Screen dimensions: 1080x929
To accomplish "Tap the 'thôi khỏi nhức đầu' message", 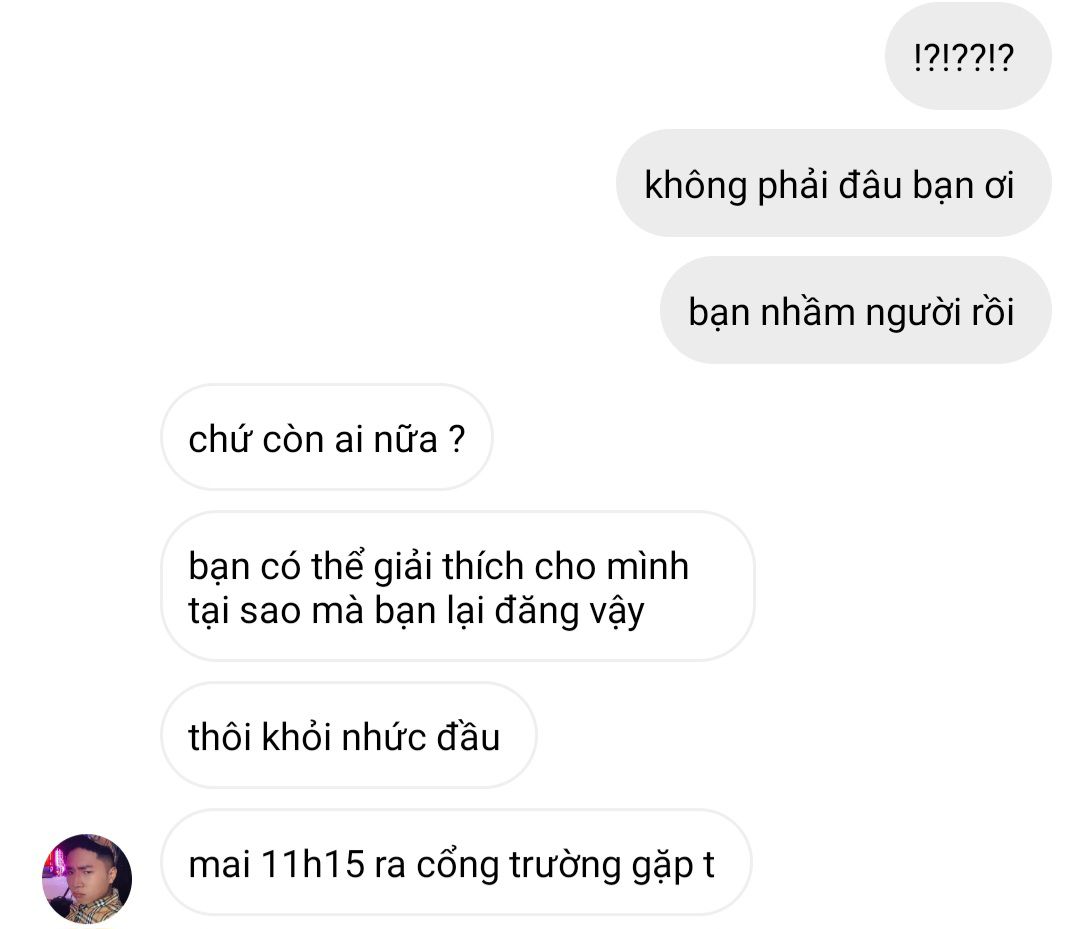I will coord(349,735).
